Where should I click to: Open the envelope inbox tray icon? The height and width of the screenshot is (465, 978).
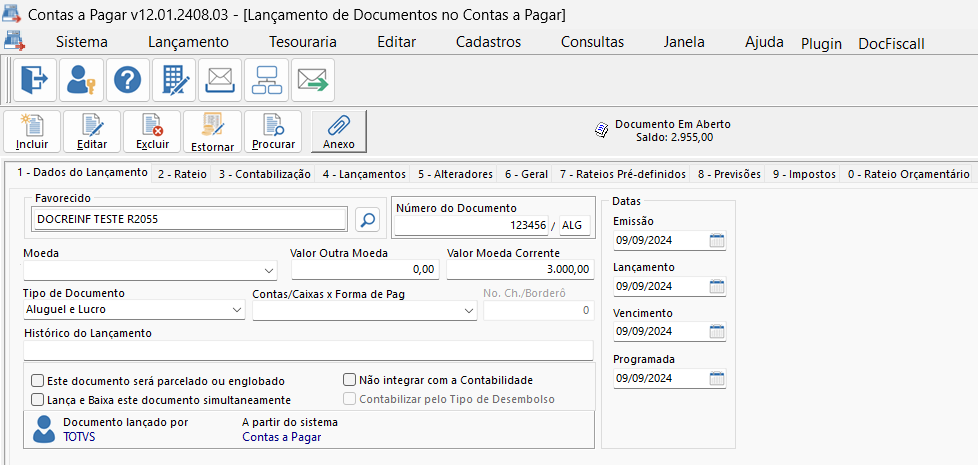pos(220,80)
